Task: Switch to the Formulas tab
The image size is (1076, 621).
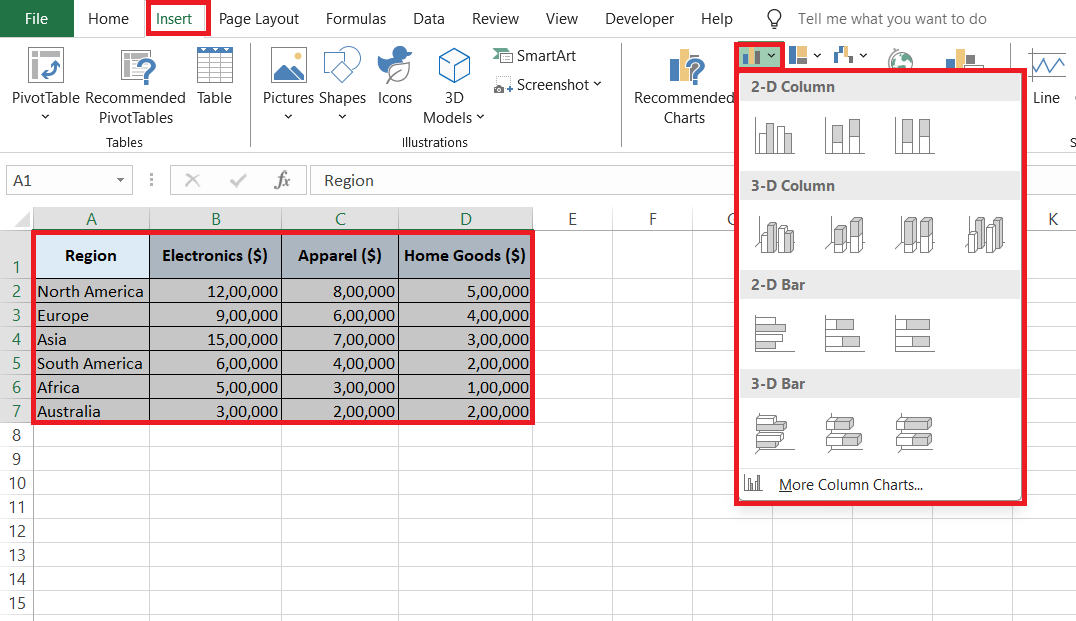Action: point(355,19)
